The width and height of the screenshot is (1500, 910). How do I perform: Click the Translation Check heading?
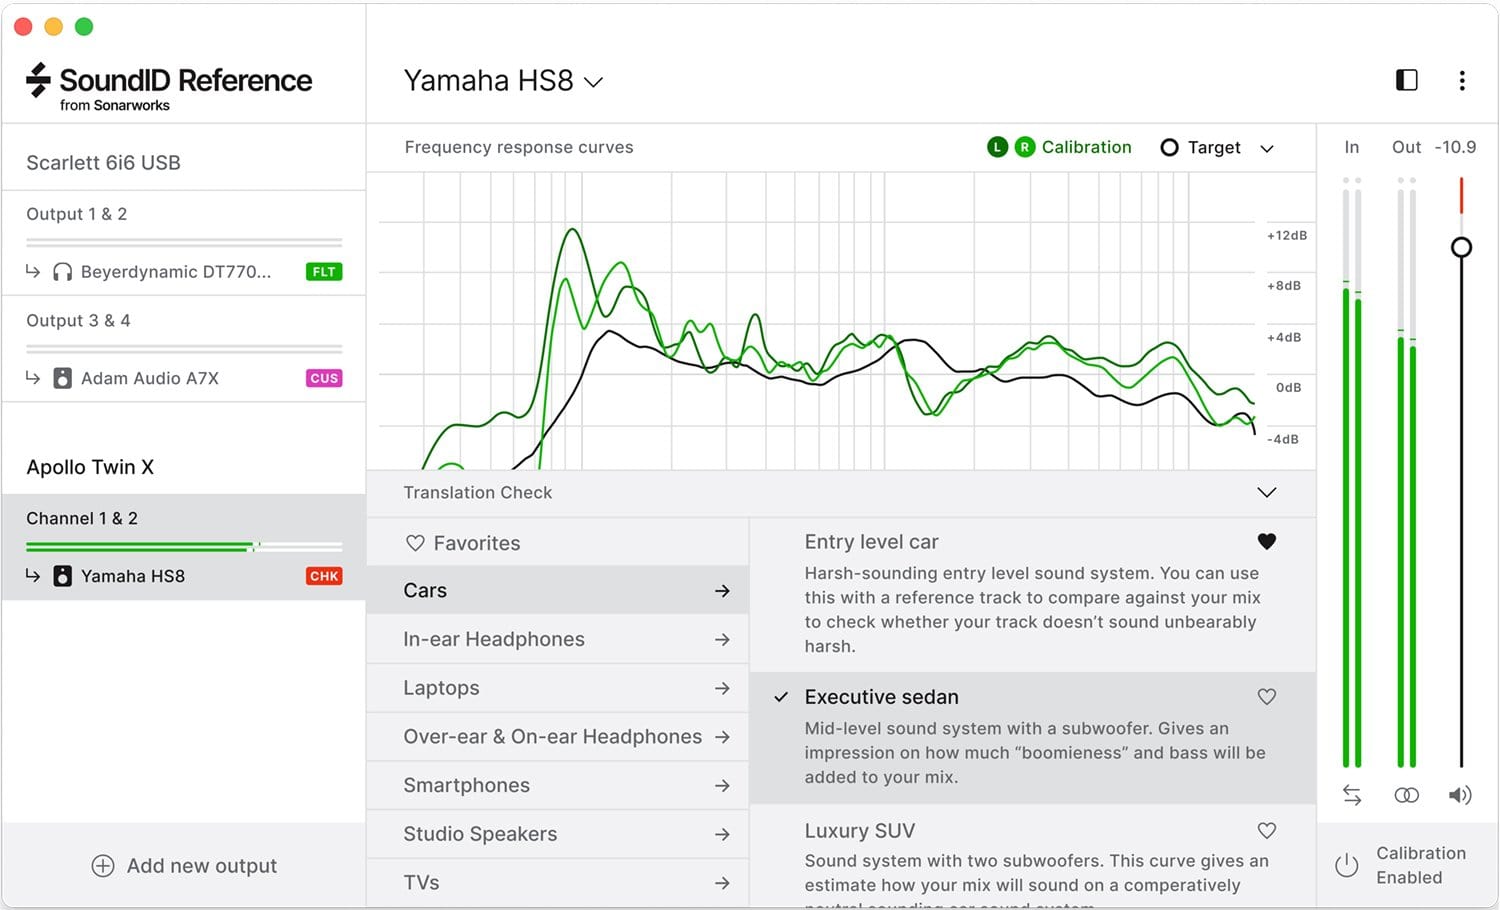click(x=477, y=492)
